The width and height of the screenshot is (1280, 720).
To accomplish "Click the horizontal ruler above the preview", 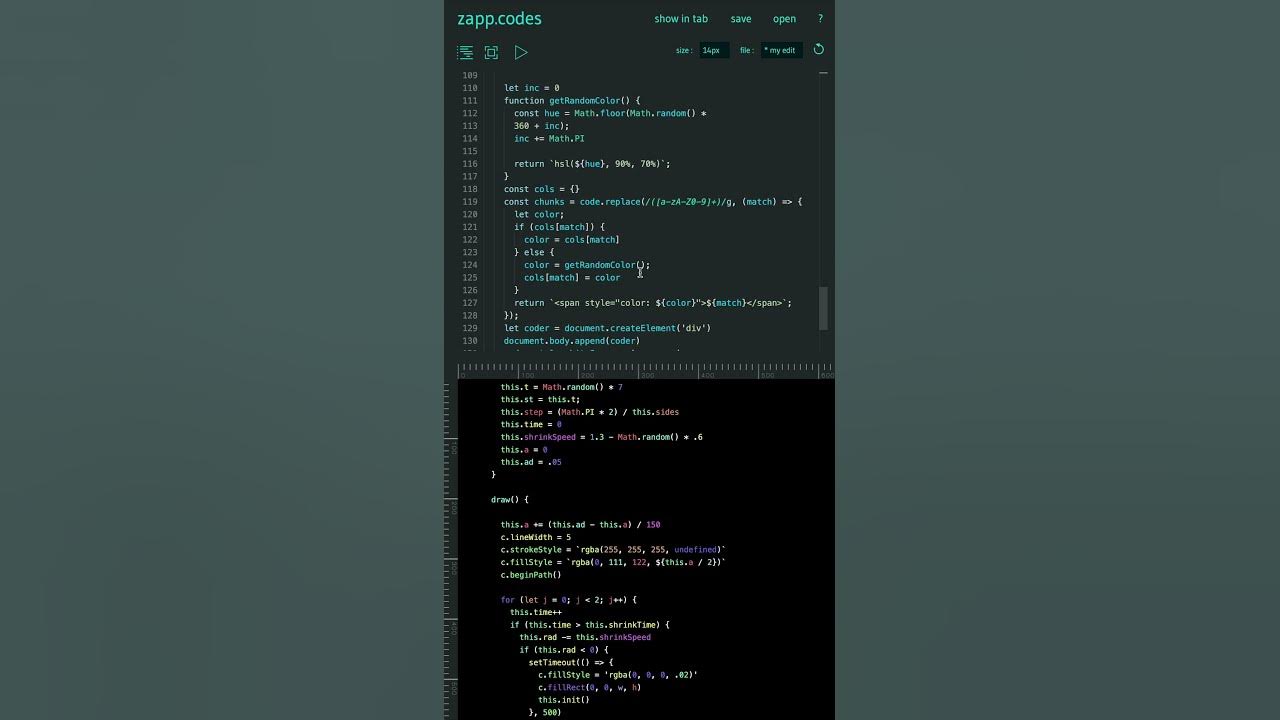I will (646, 370).
